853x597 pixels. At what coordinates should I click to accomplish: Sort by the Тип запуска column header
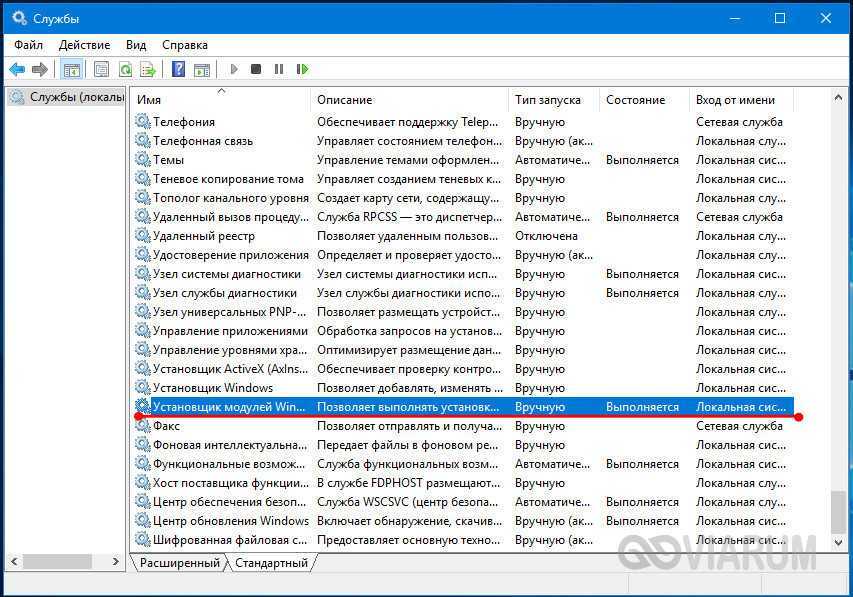pyautogui.click(x=547, y=100)
